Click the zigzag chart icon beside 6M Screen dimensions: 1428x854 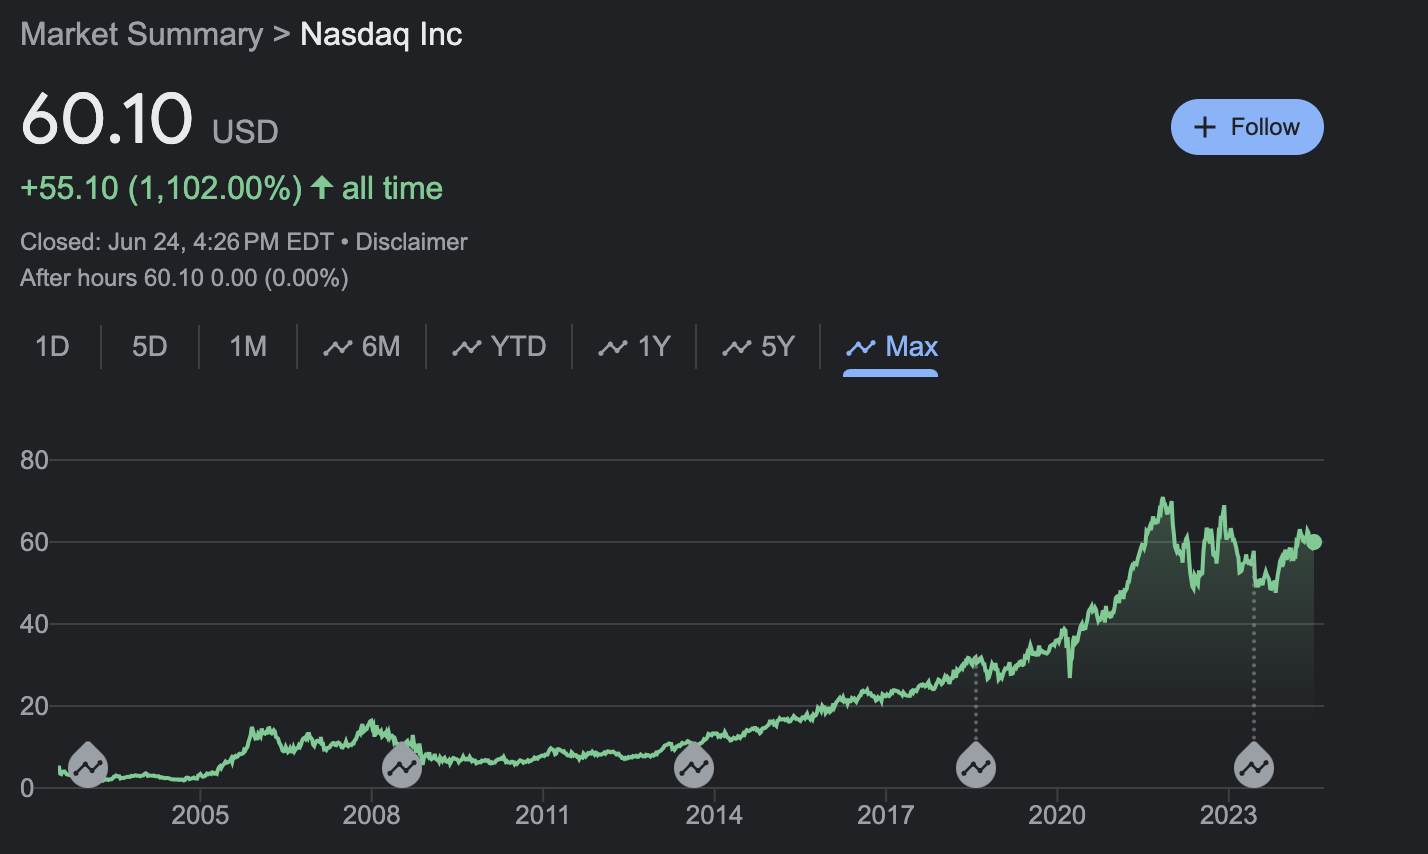point(336,346)
